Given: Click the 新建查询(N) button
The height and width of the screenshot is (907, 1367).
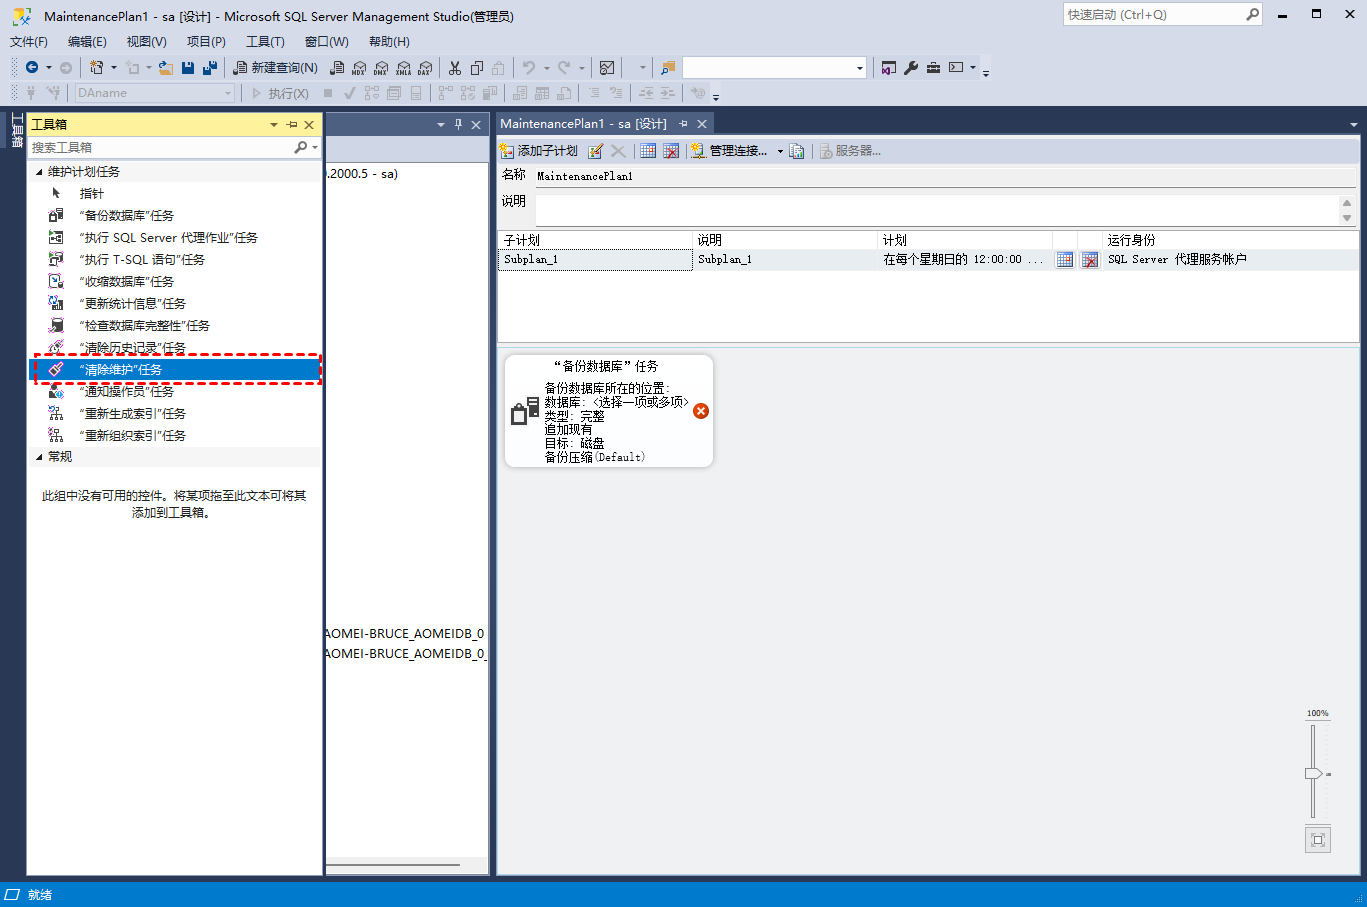Looking at the screenshot, I should [275, 68].
